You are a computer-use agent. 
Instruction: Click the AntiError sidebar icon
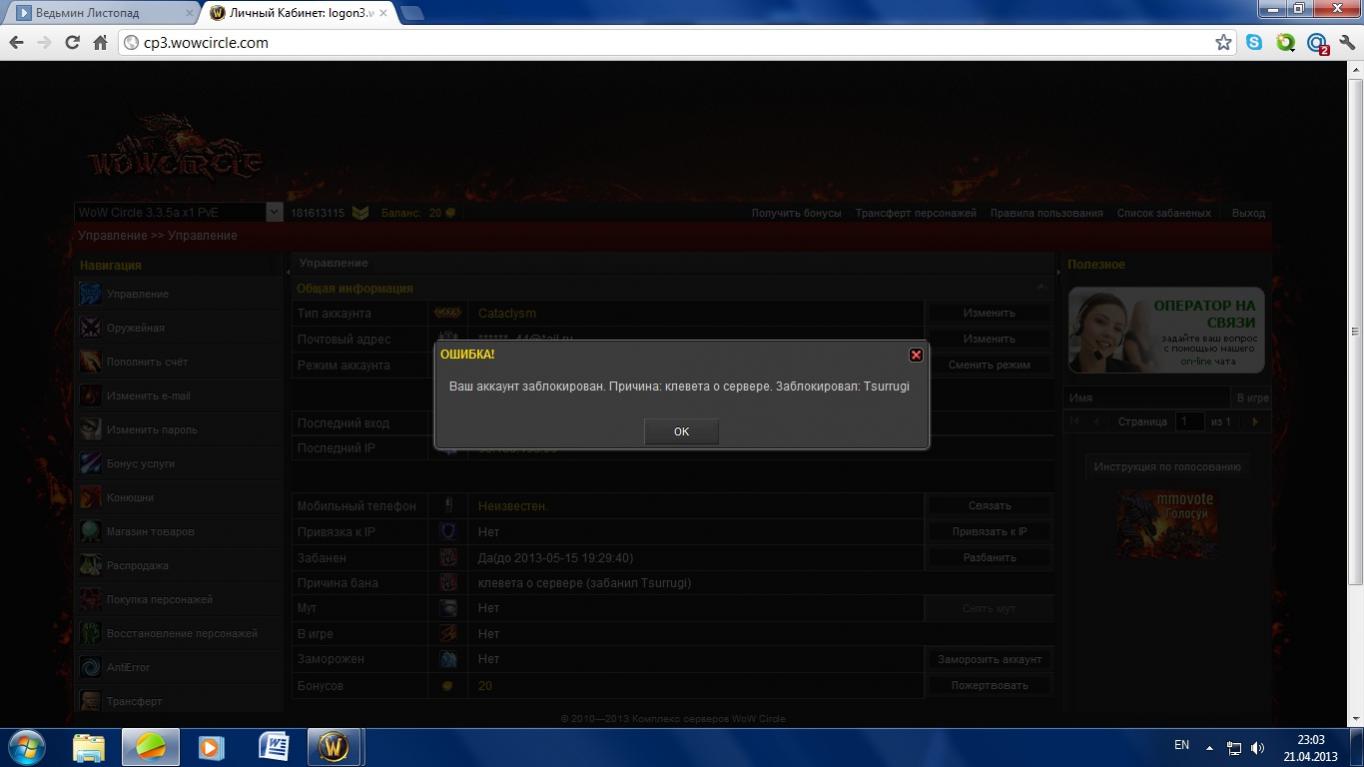point(91,667)
